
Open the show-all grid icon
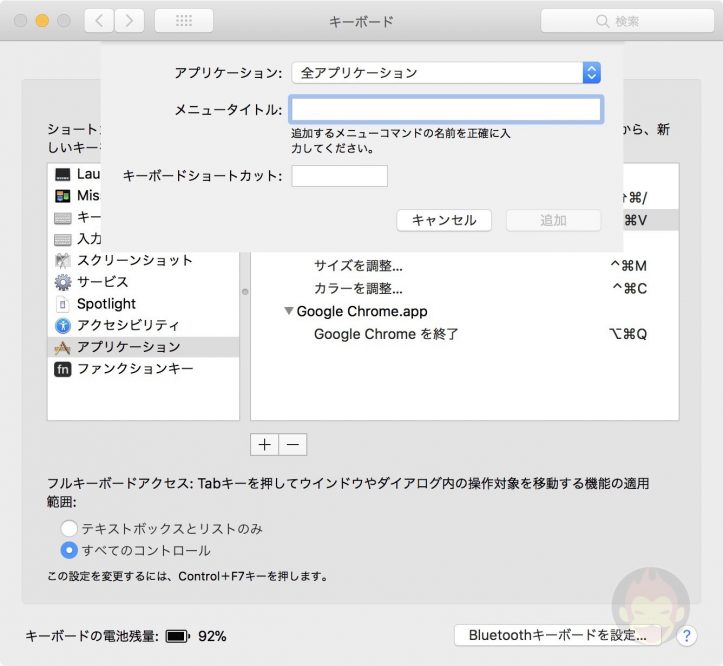(184, 21)
